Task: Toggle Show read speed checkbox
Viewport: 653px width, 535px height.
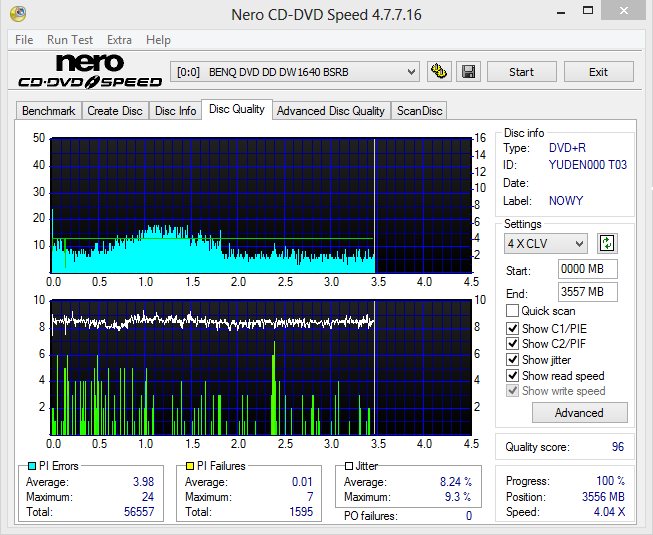Action: pyautogui.click(x=512, y=376)
